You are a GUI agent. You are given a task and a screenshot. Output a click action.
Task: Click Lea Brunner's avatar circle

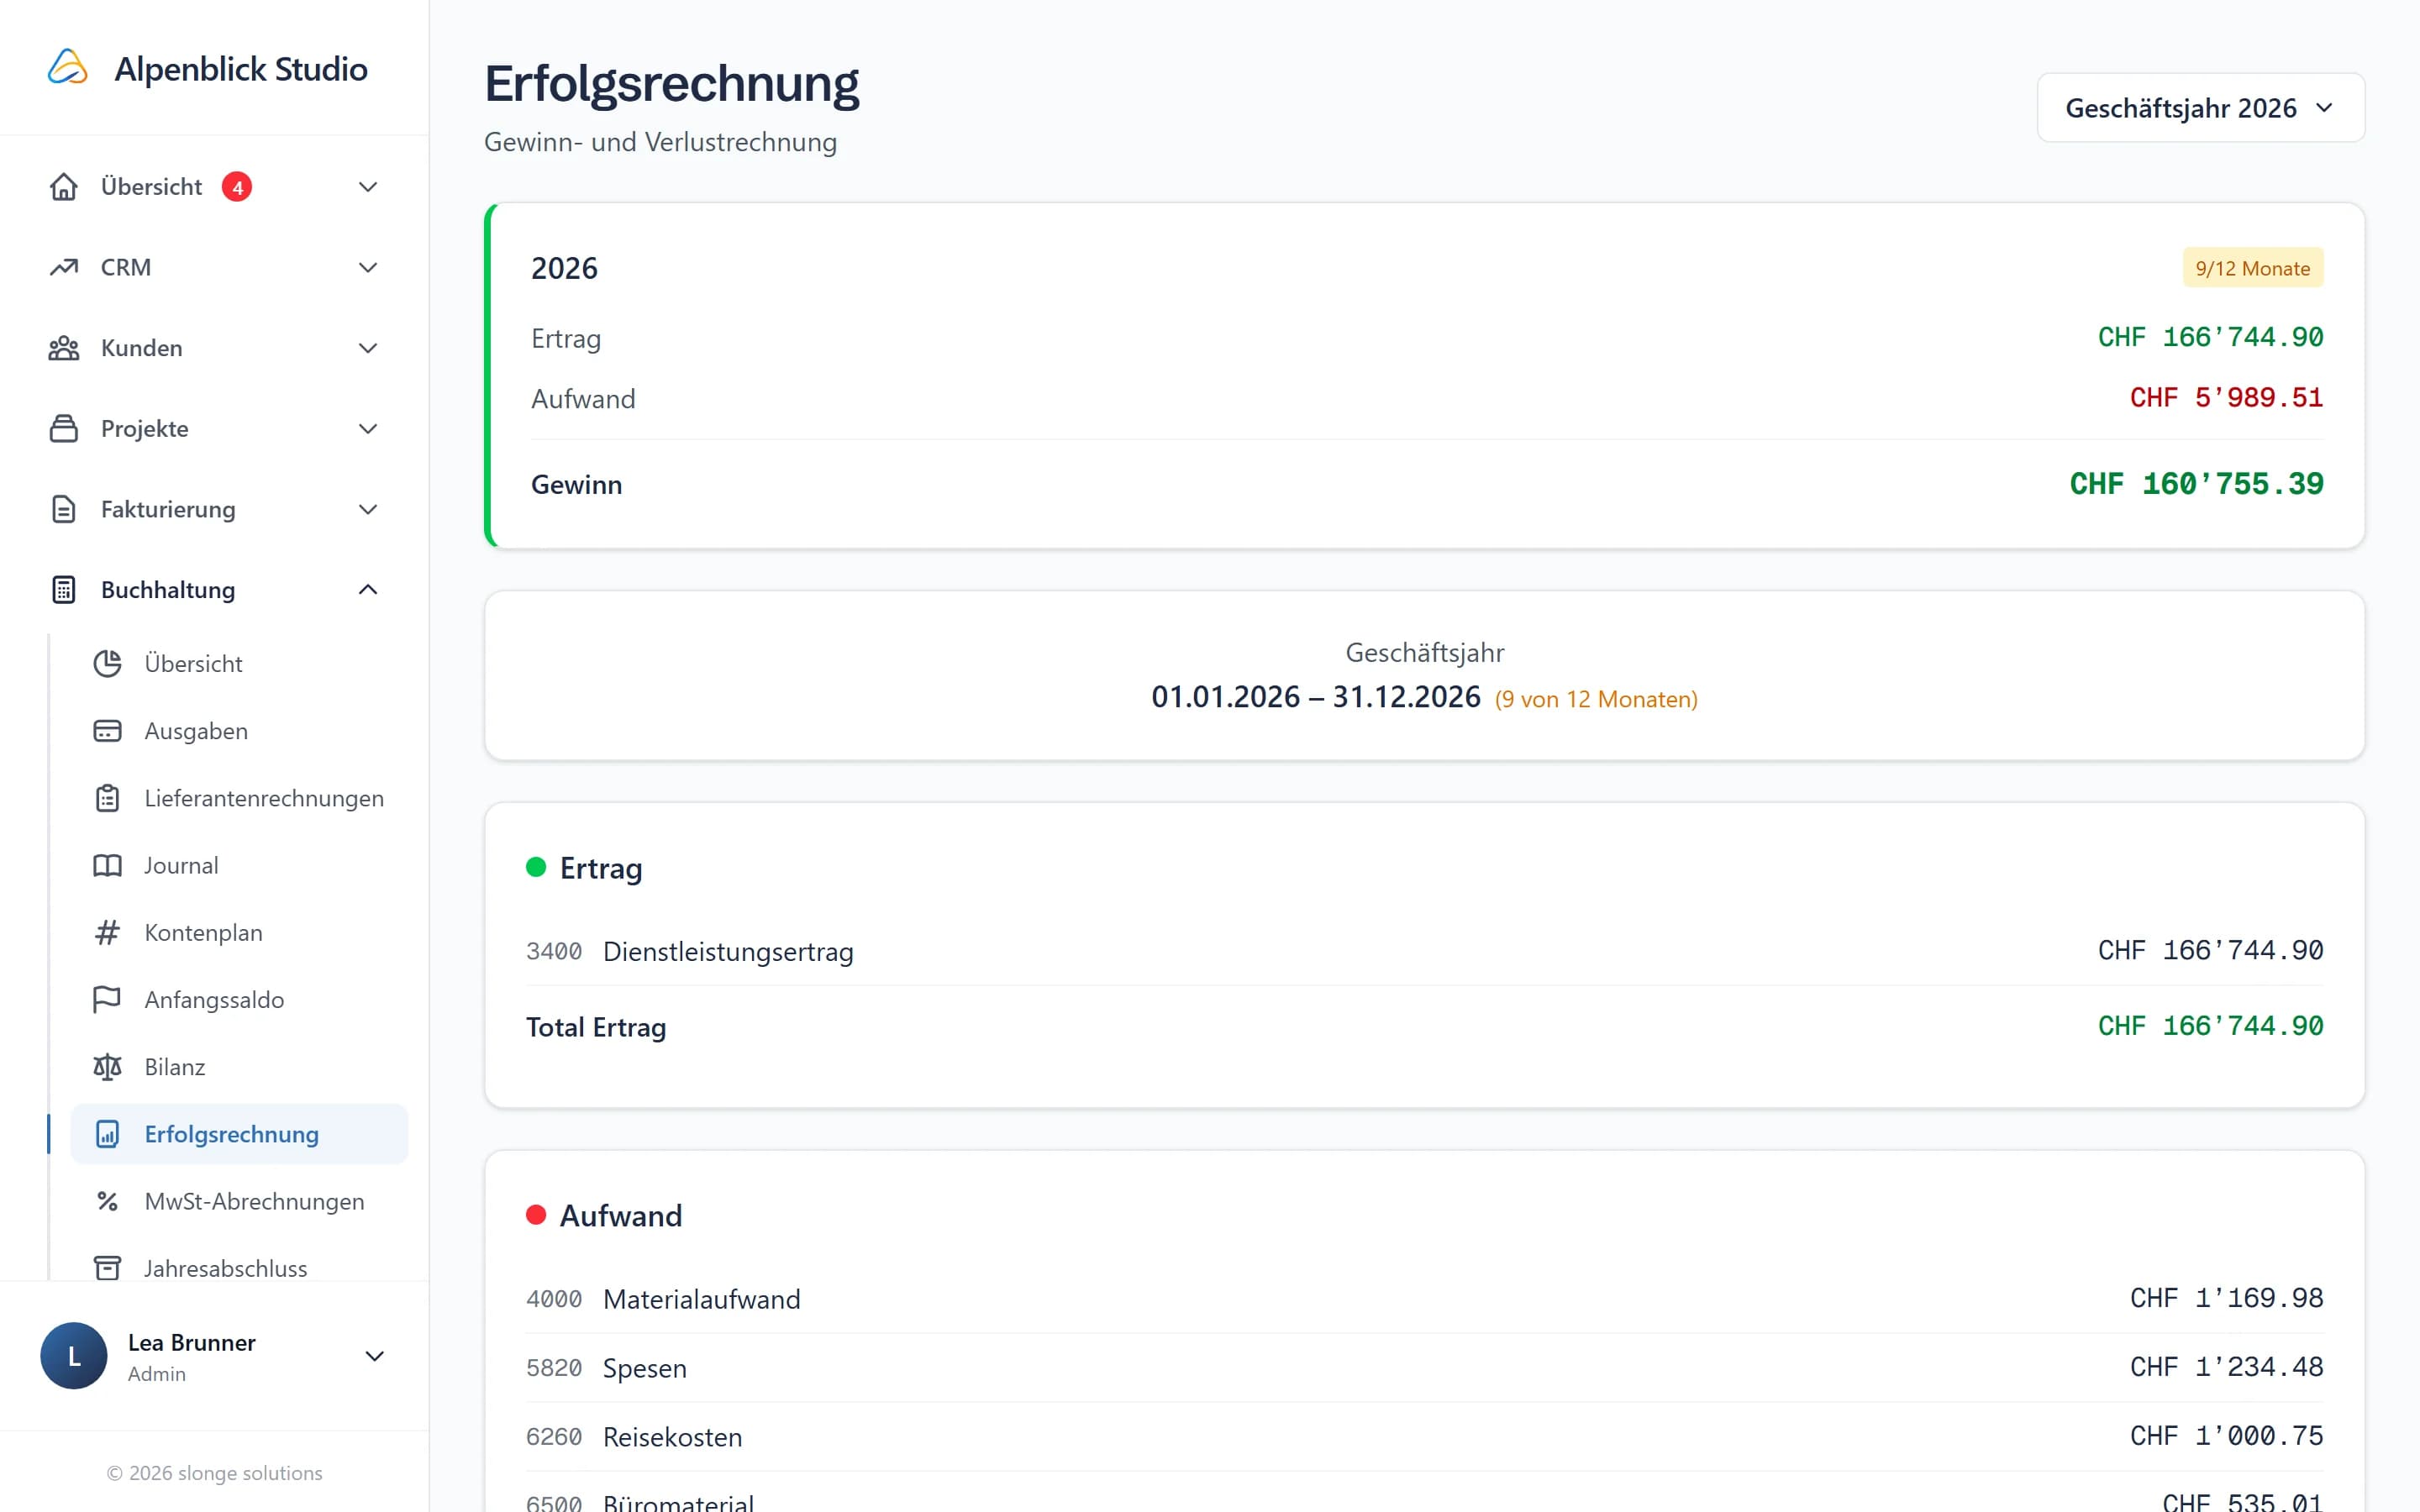pyautogui.click(x=74, y=1356)
